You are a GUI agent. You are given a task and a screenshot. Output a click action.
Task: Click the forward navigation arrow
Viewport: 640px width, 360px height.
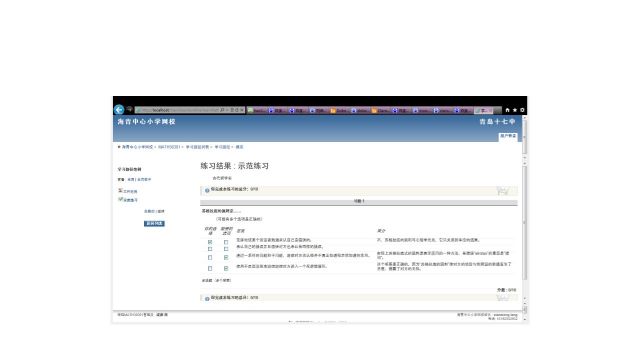pyautogui.click(x=129, y=109)
